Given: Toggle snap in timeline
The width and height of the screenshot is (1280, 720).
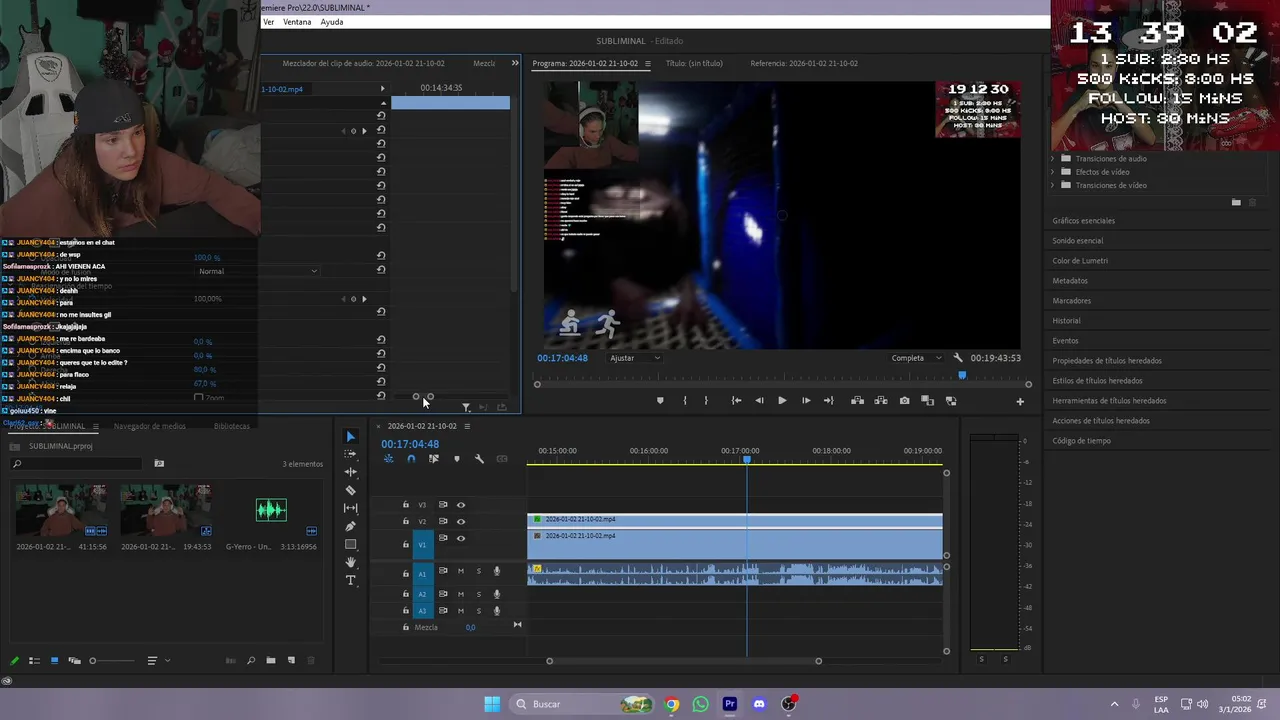Looking at the screenshot, I should [x=411, y=459].
